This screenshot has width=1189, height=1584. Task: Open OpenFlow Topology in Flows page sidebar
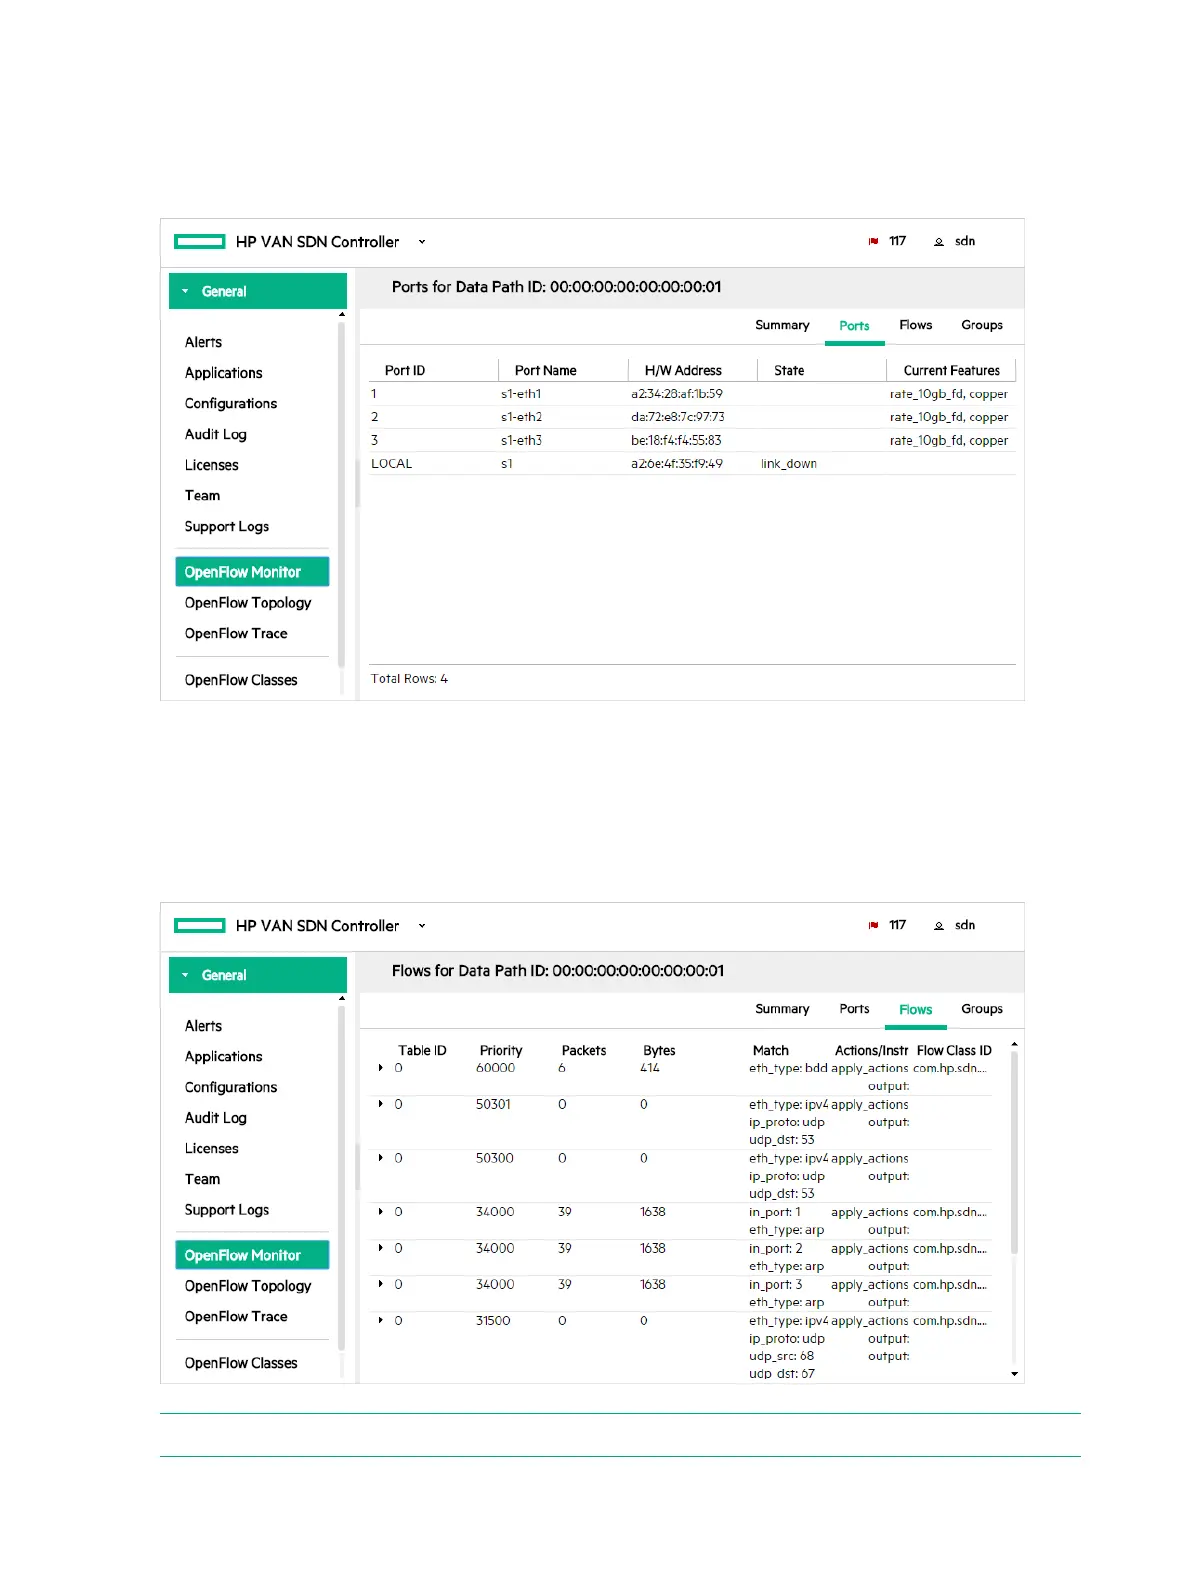248,1286
